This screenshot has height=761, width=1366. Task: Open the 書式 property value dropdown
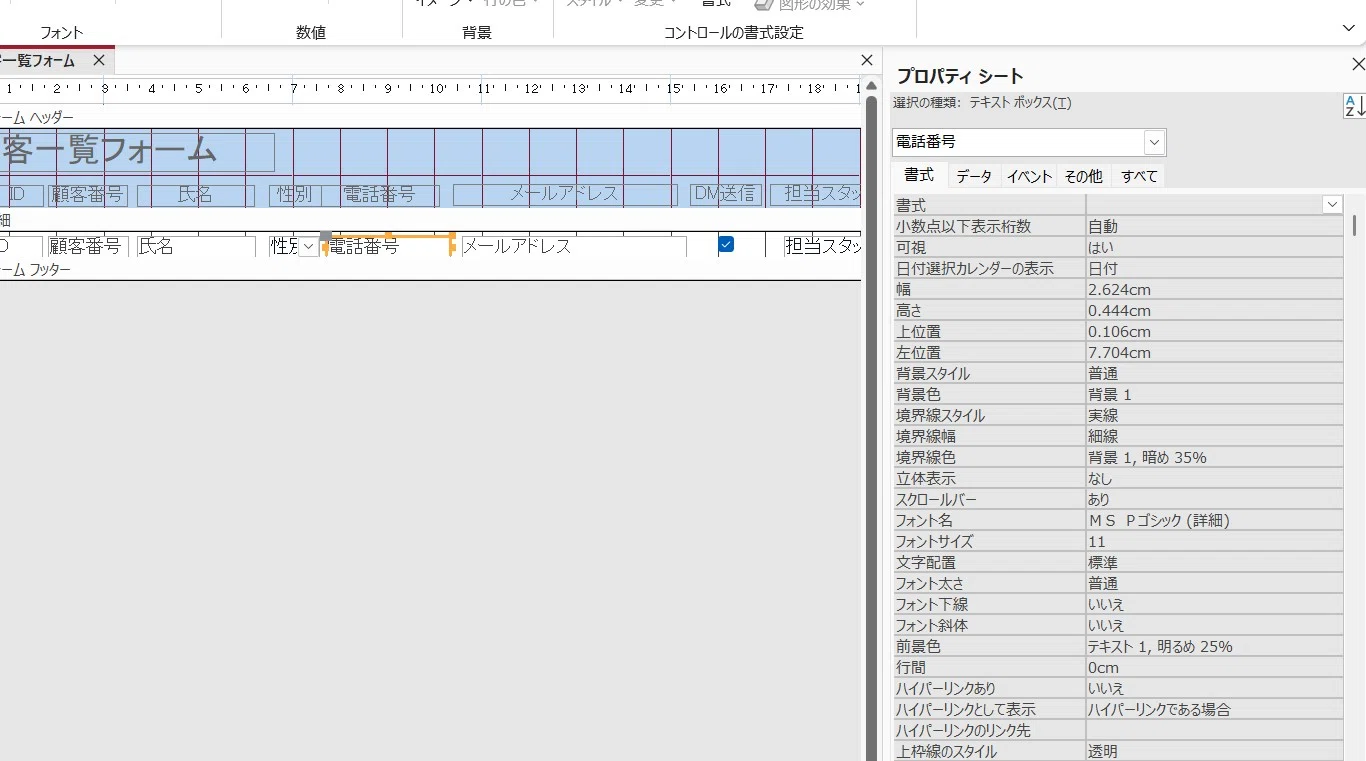coord(1332,204)
